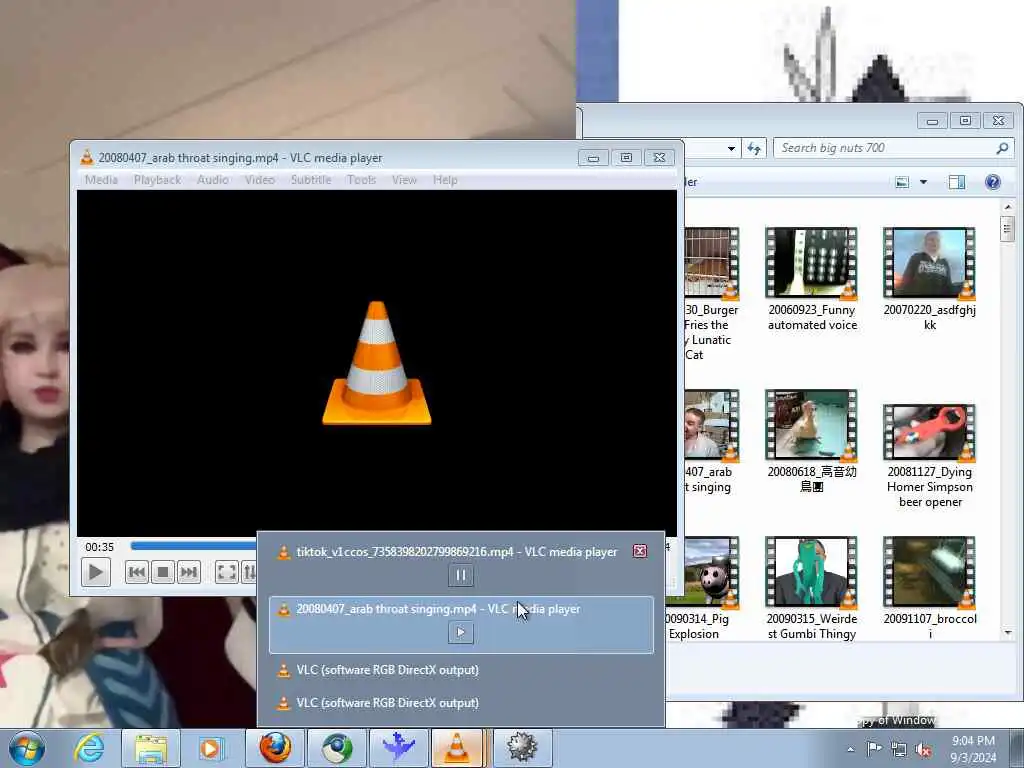
Task: Open the Subtitle menu
Action: click(311, 180)
